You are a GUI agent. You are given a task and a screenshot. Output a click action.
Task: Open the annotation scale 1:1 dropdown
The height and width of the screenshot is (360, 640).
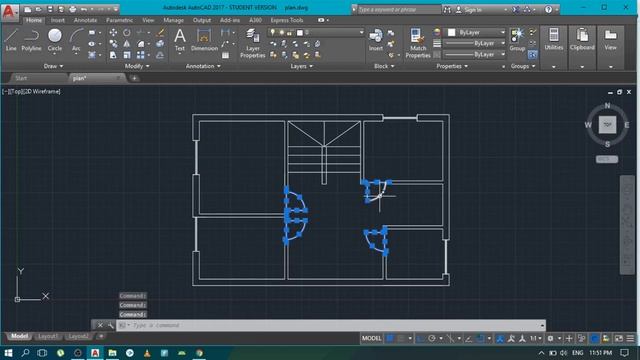(x=536, y=338)
